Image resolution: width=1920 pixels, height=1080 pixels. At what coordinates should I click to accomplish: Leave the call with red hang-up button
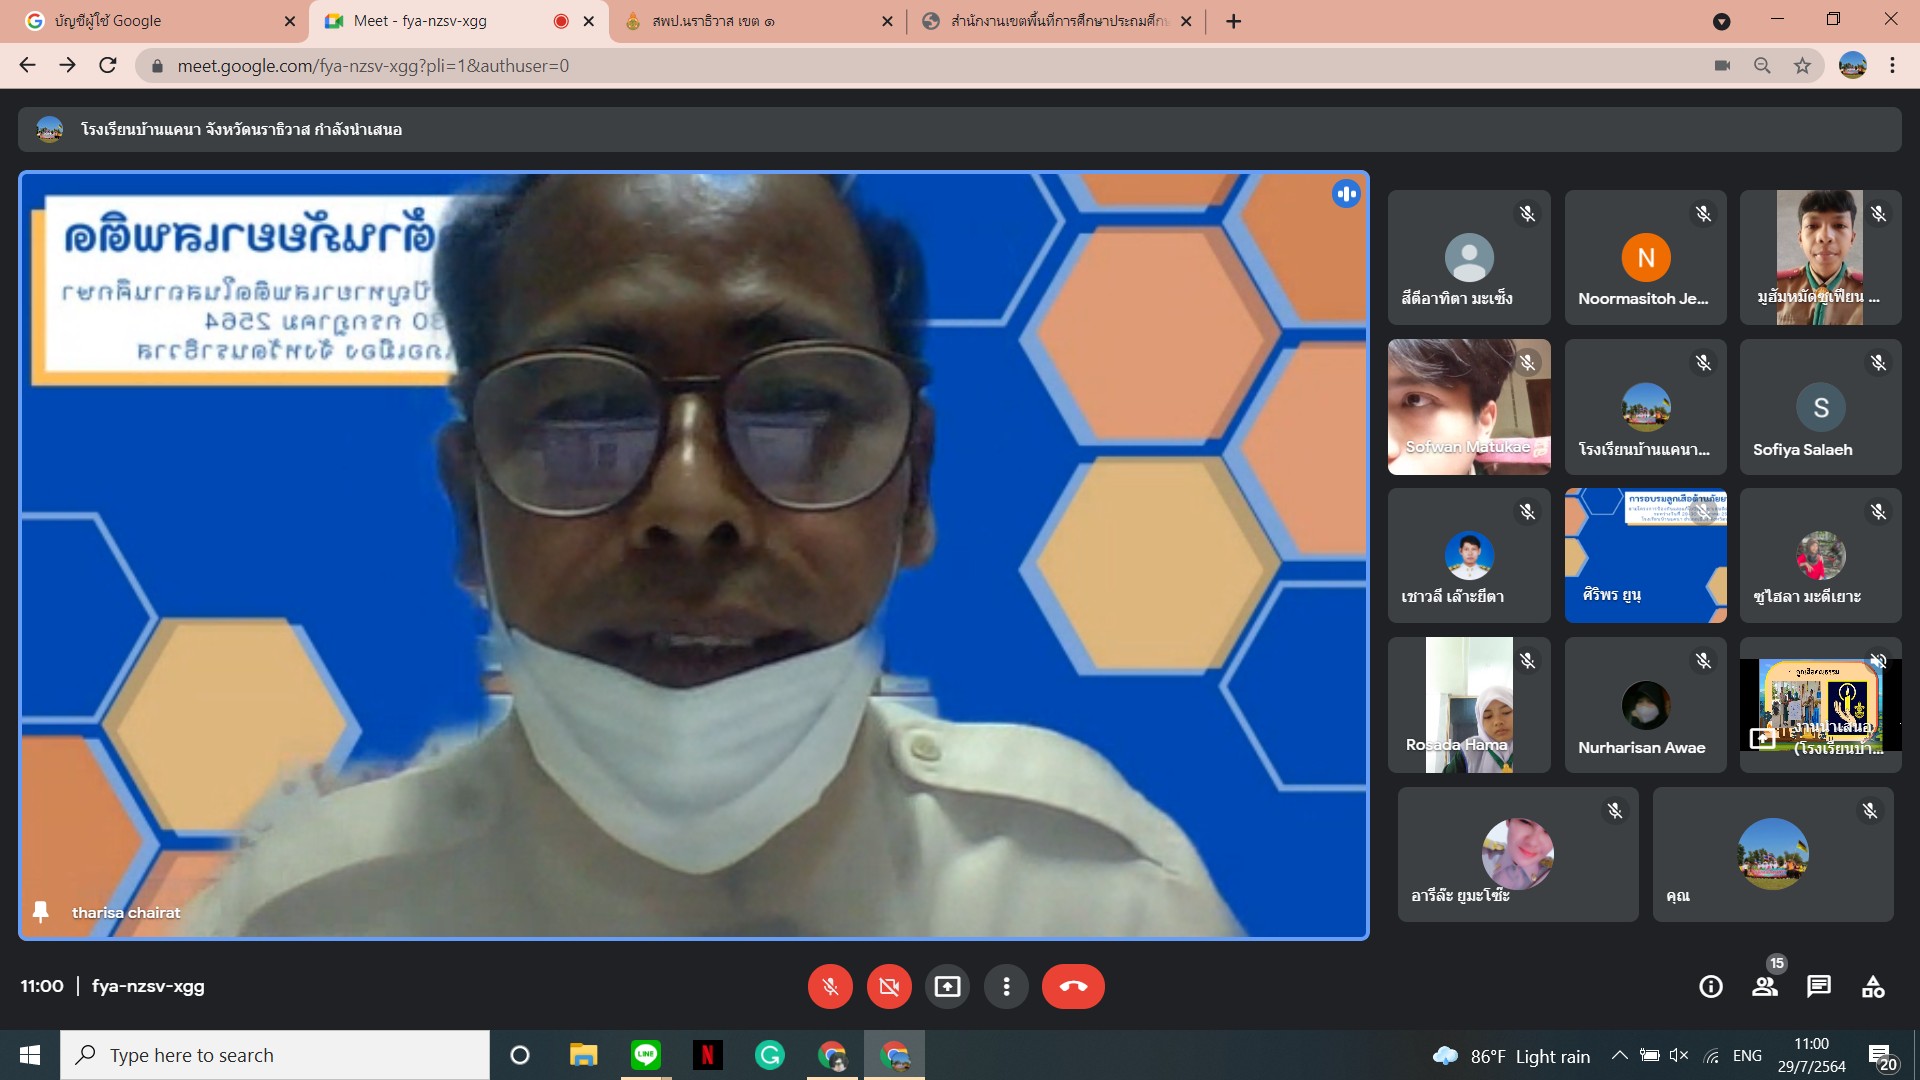coord(1073,987)
